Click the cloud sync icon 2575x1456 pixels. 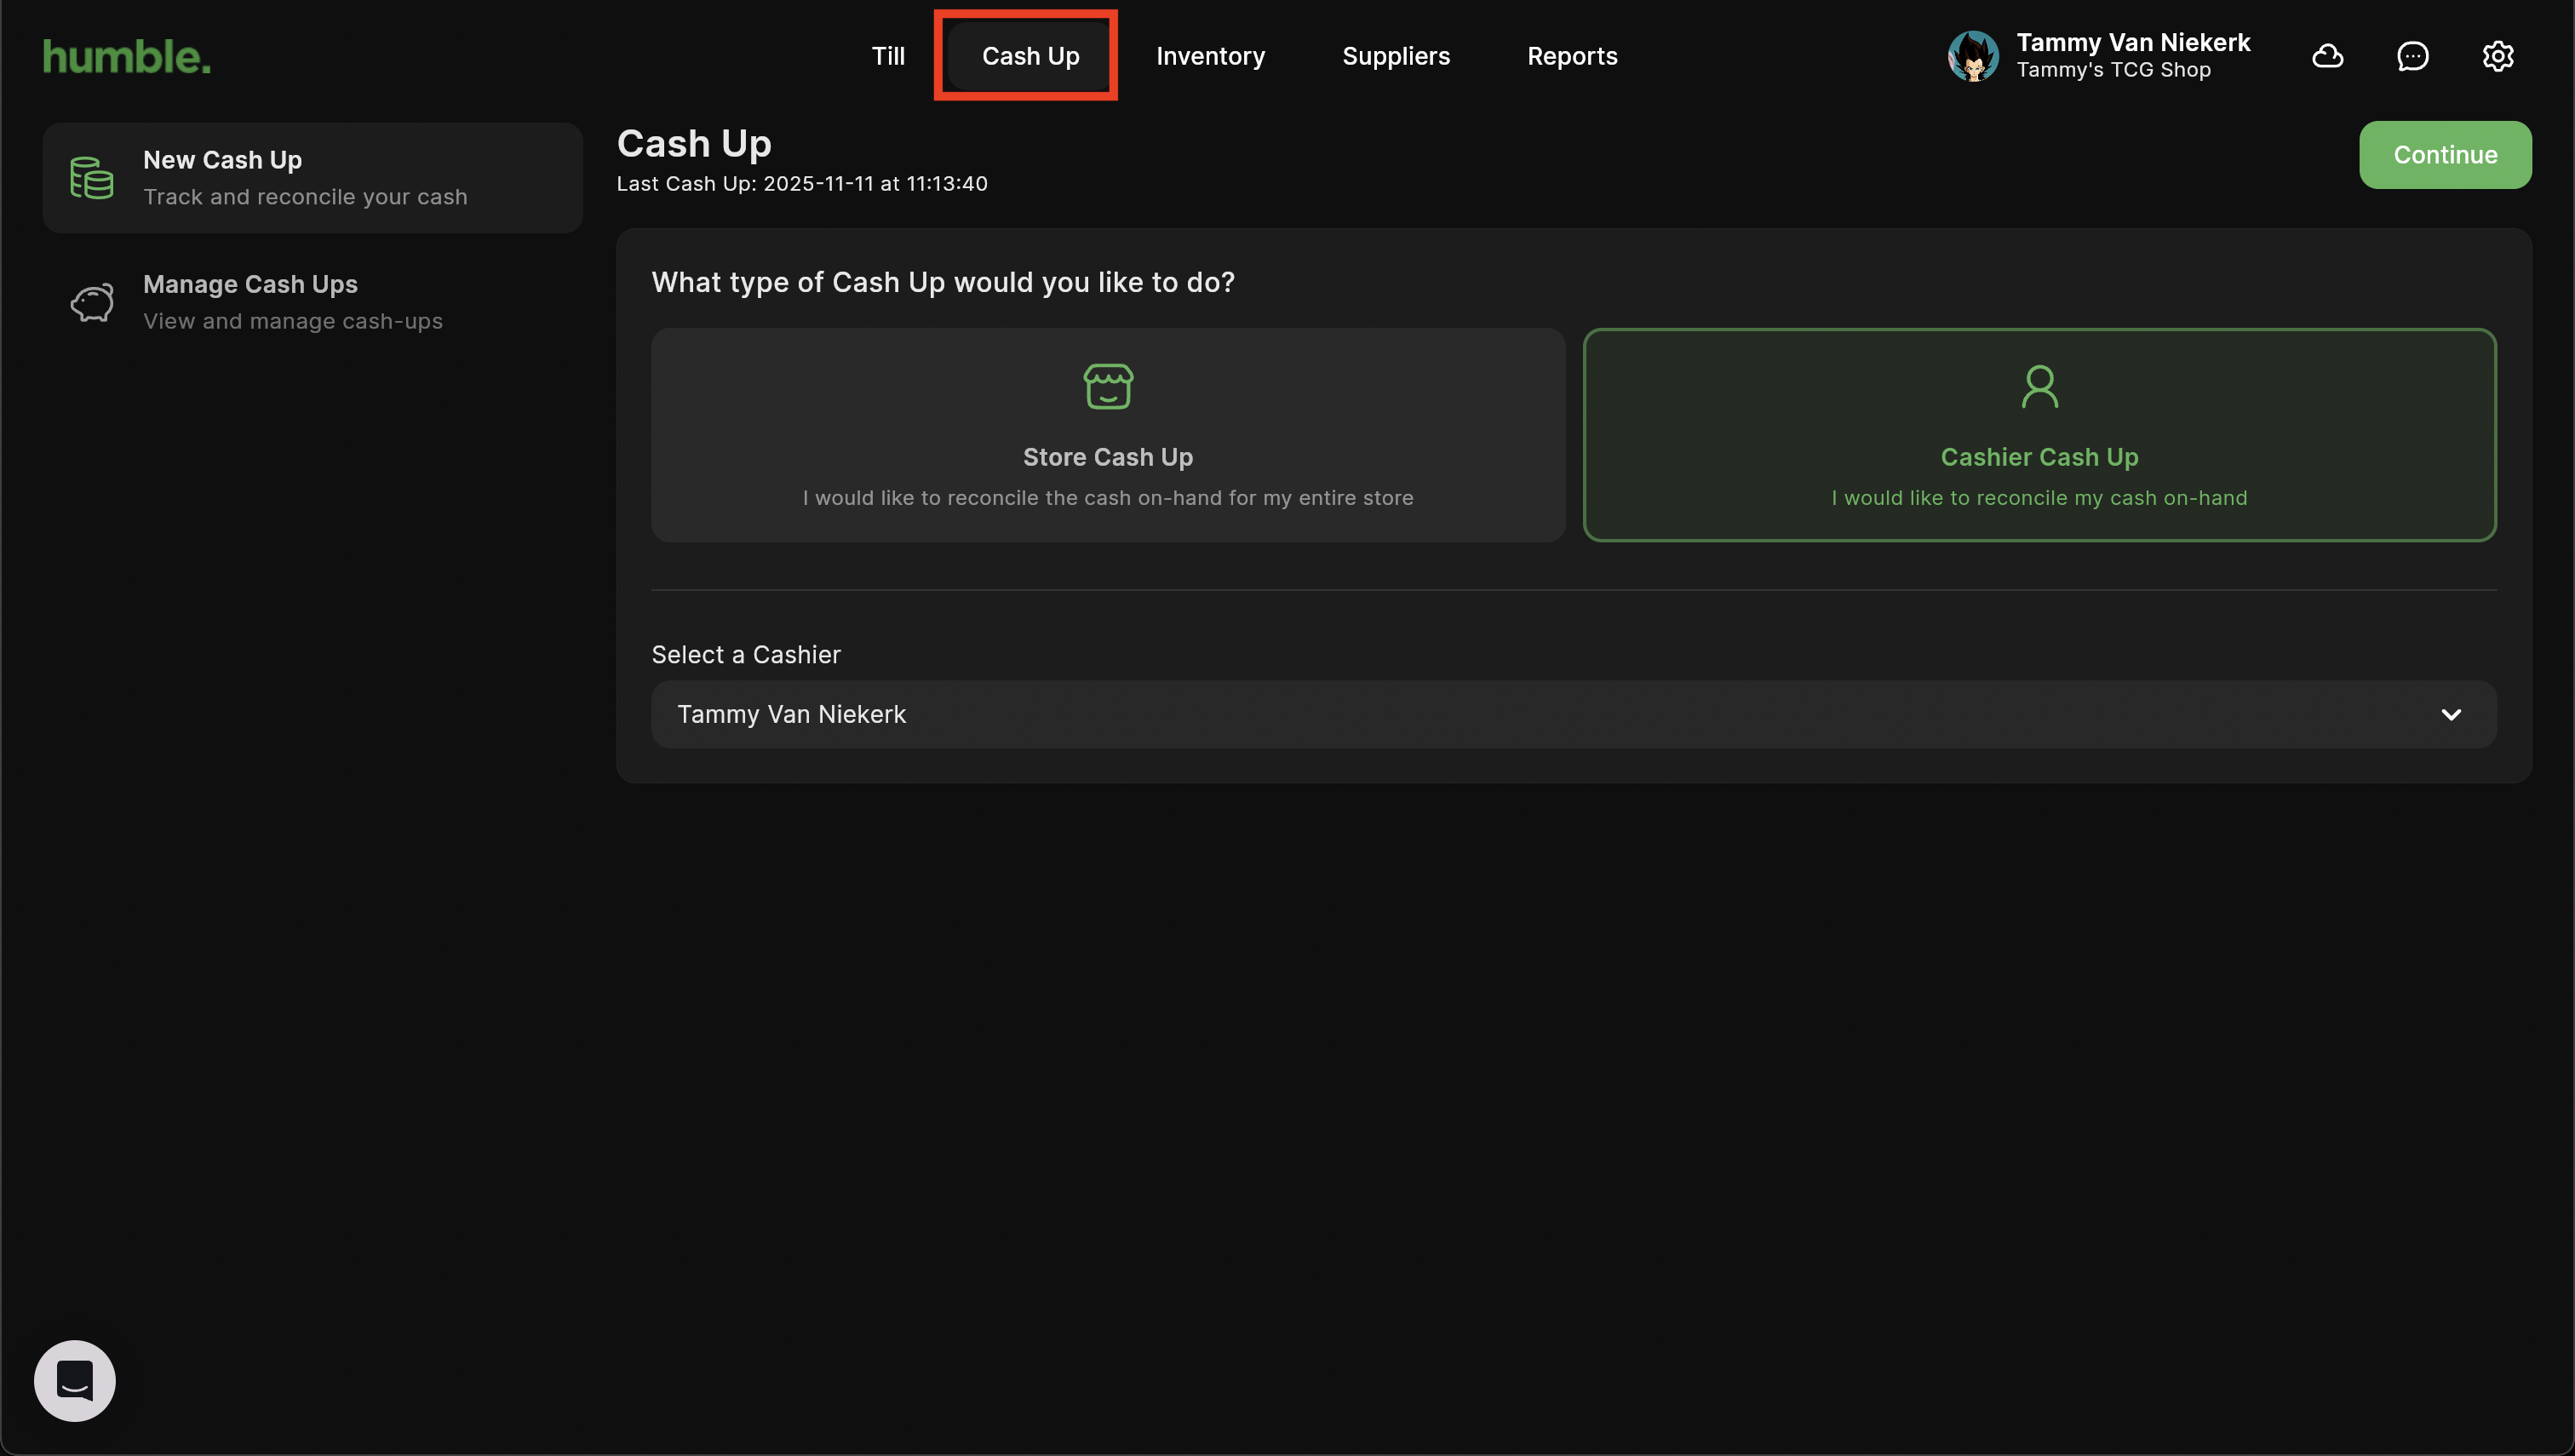tap(2327, 56)
